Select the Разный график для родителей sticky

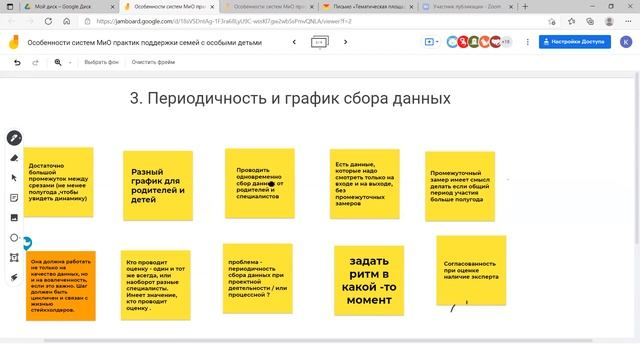158,186
